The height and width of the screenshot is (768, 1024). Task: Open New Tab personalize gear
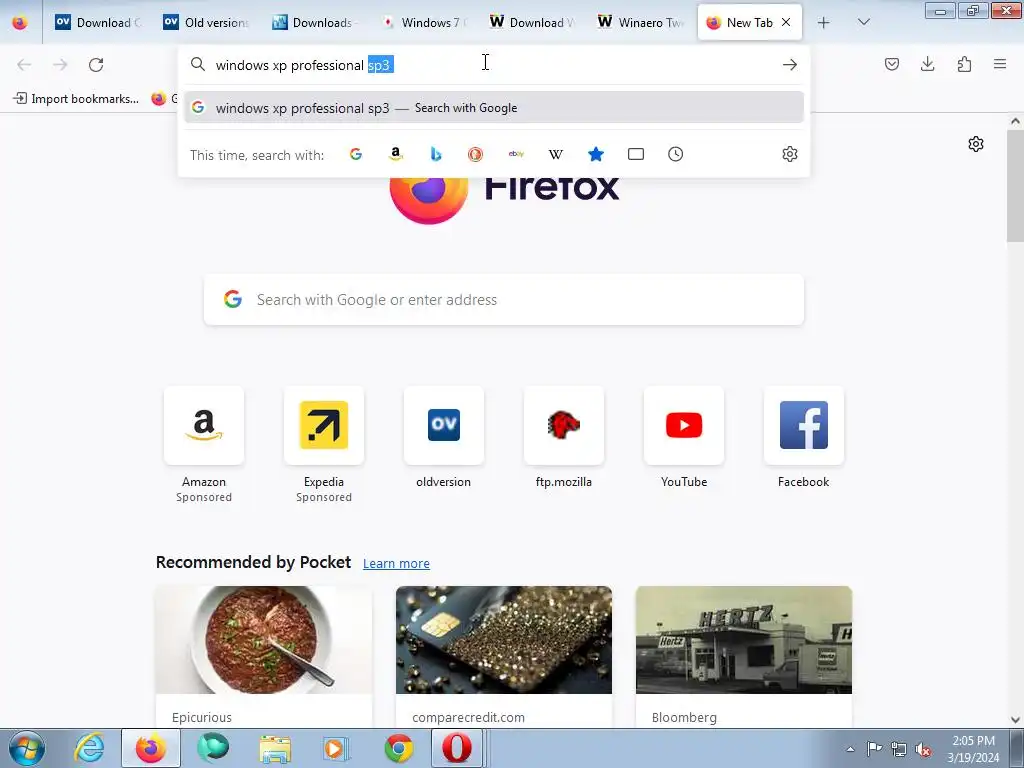point(976,144)
